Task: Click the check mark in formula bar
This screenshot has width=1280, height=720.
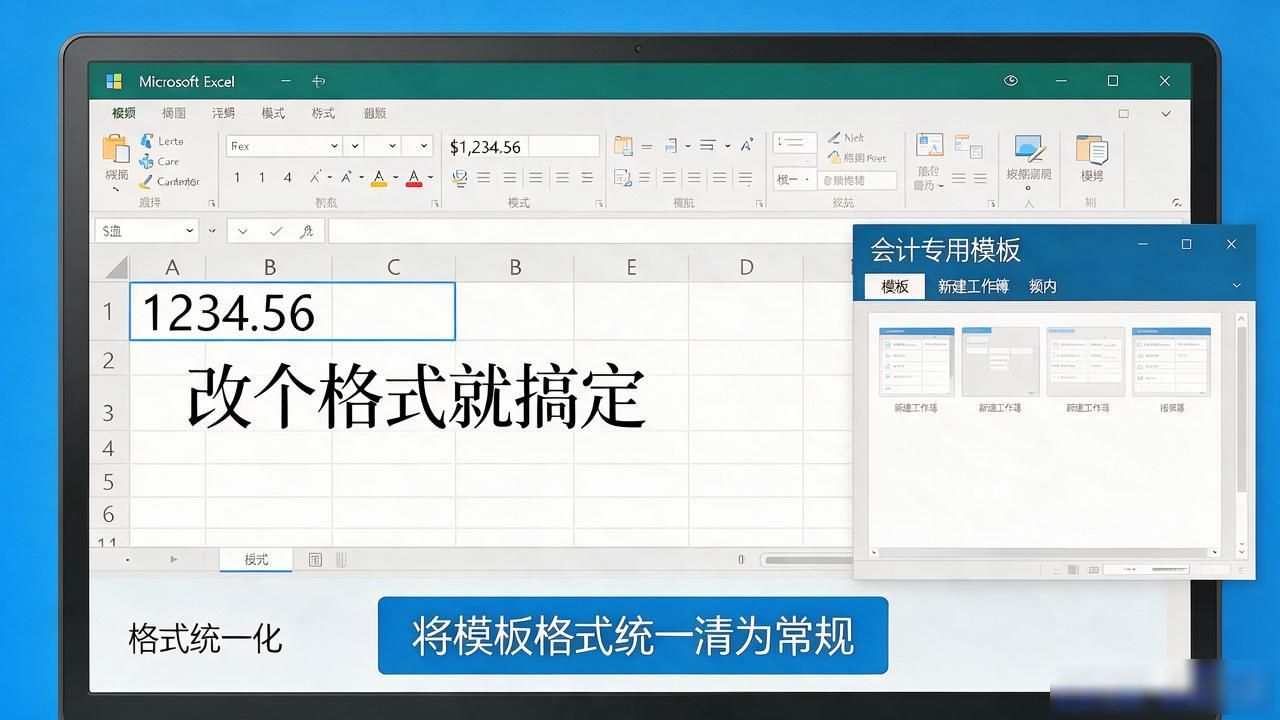Action: [x=276, y=231]
